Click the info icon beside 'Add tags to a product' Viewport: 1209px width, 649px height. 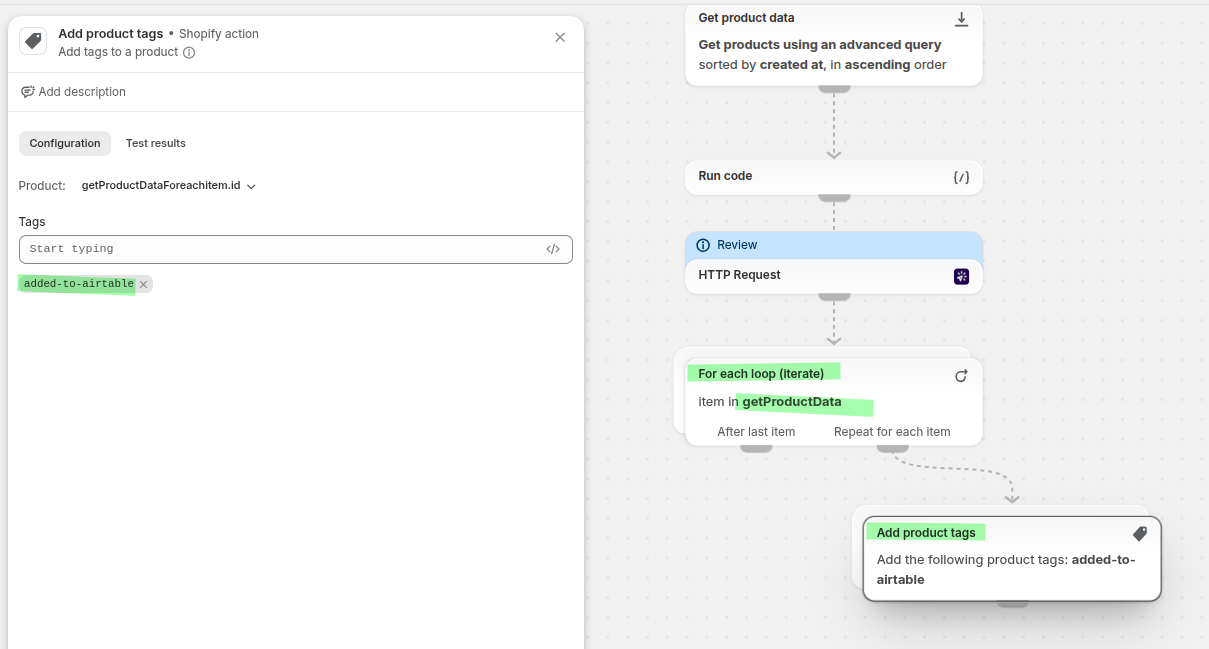point(189,53)
